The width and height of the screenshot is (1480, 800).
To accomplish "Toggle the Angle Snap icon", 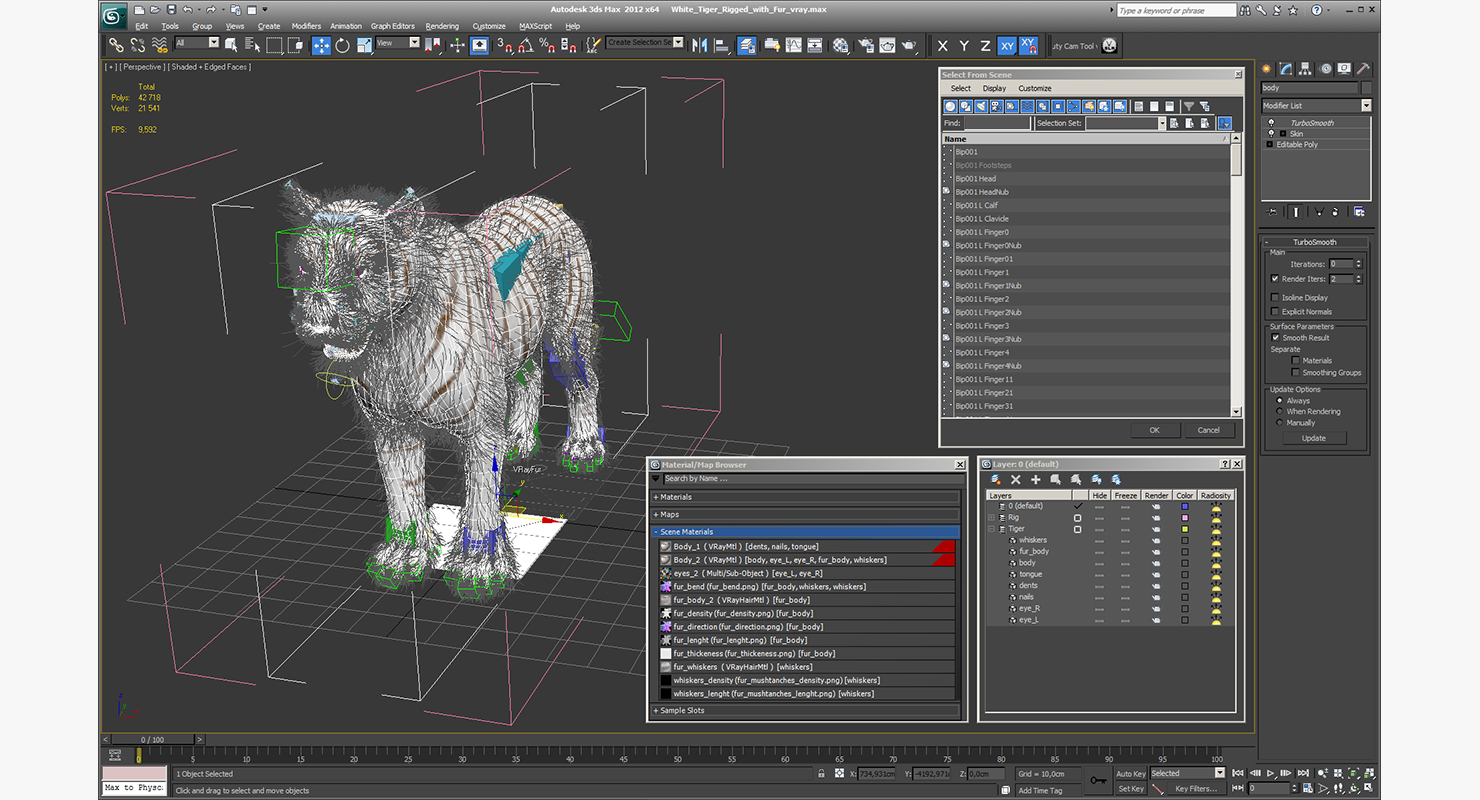I will (526, 45).
